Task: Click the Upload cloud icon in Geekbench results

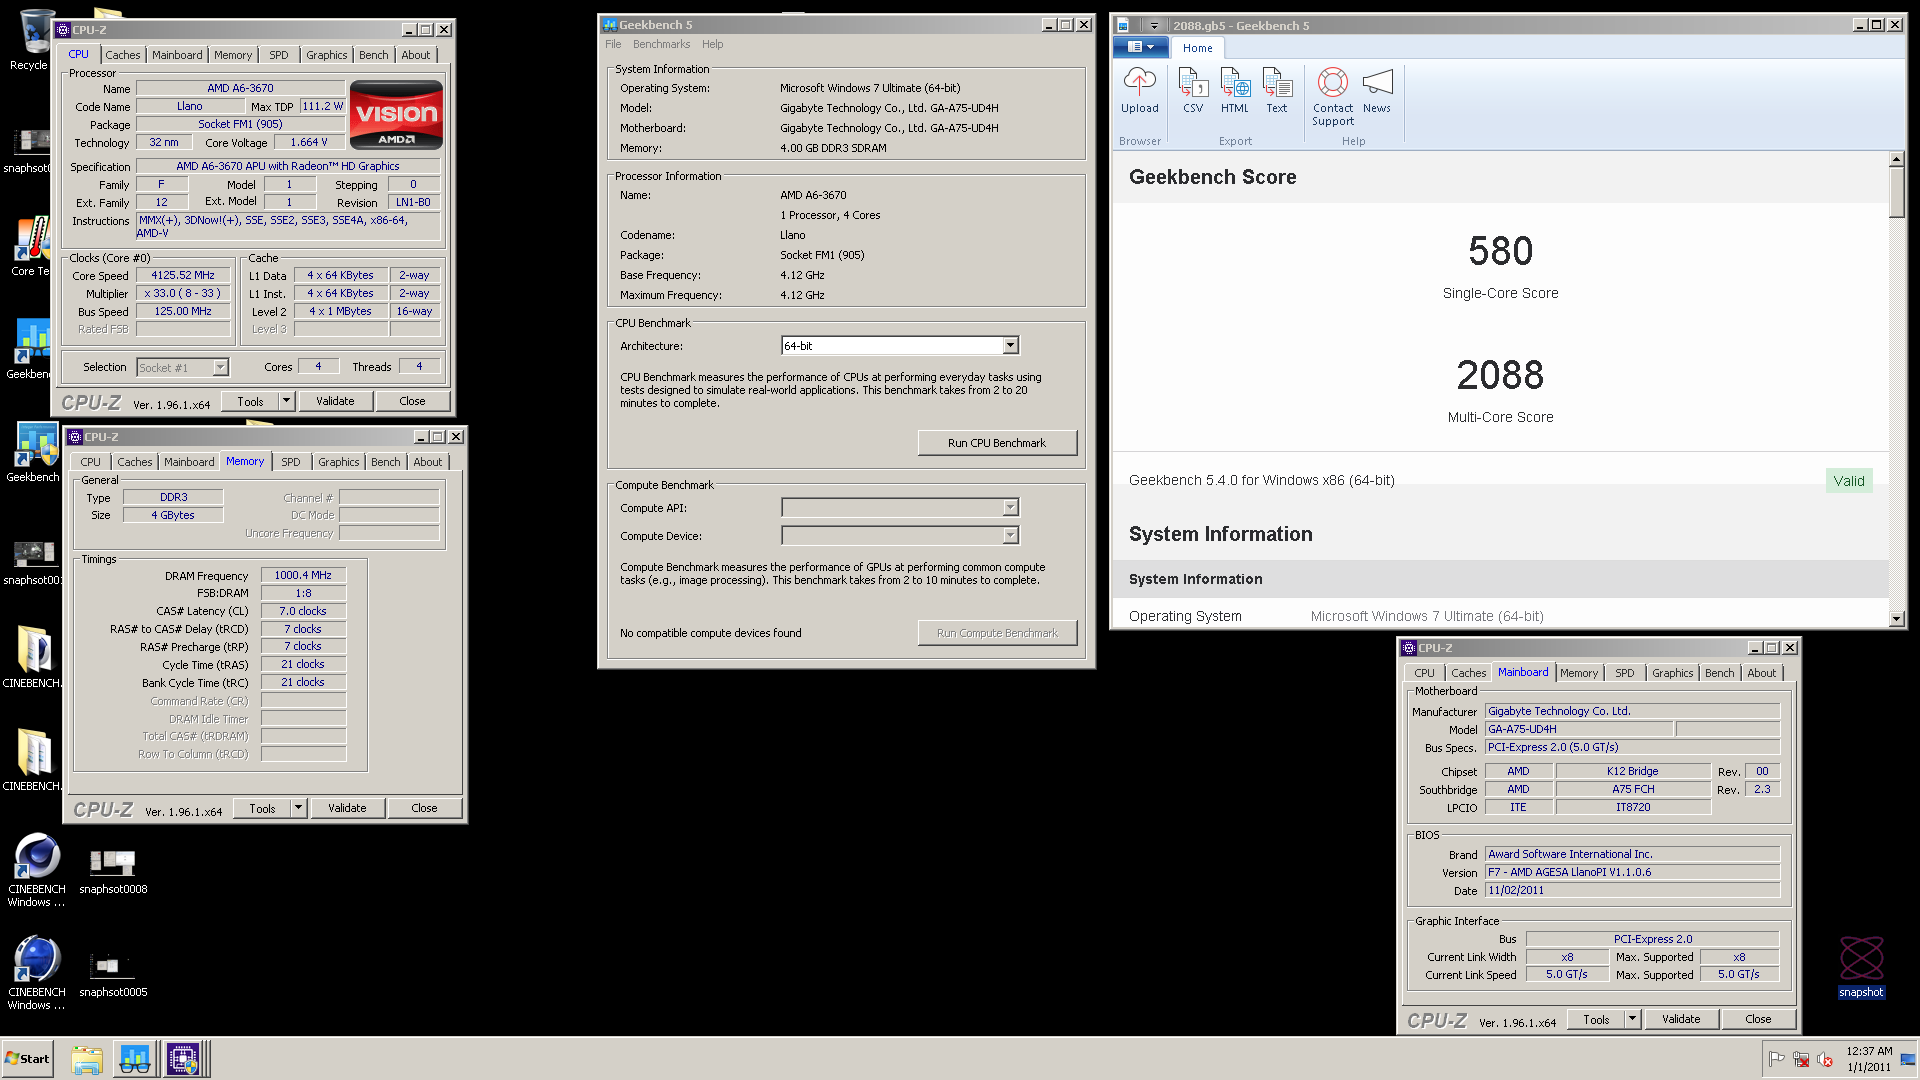Action: pos(1139,91)
